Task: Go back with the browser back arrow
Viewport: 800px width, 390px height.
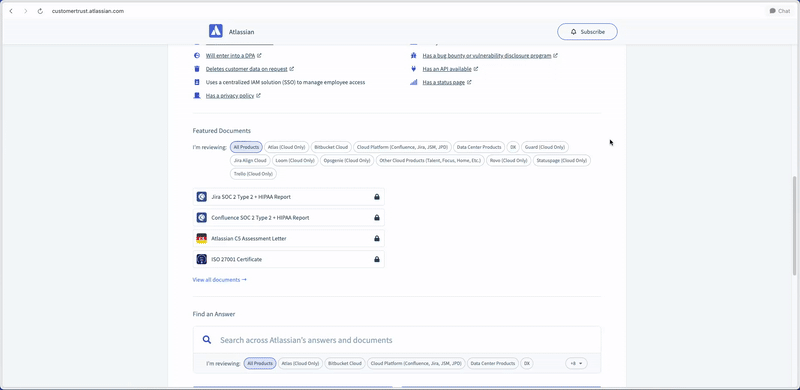Action: pos(11,11)
